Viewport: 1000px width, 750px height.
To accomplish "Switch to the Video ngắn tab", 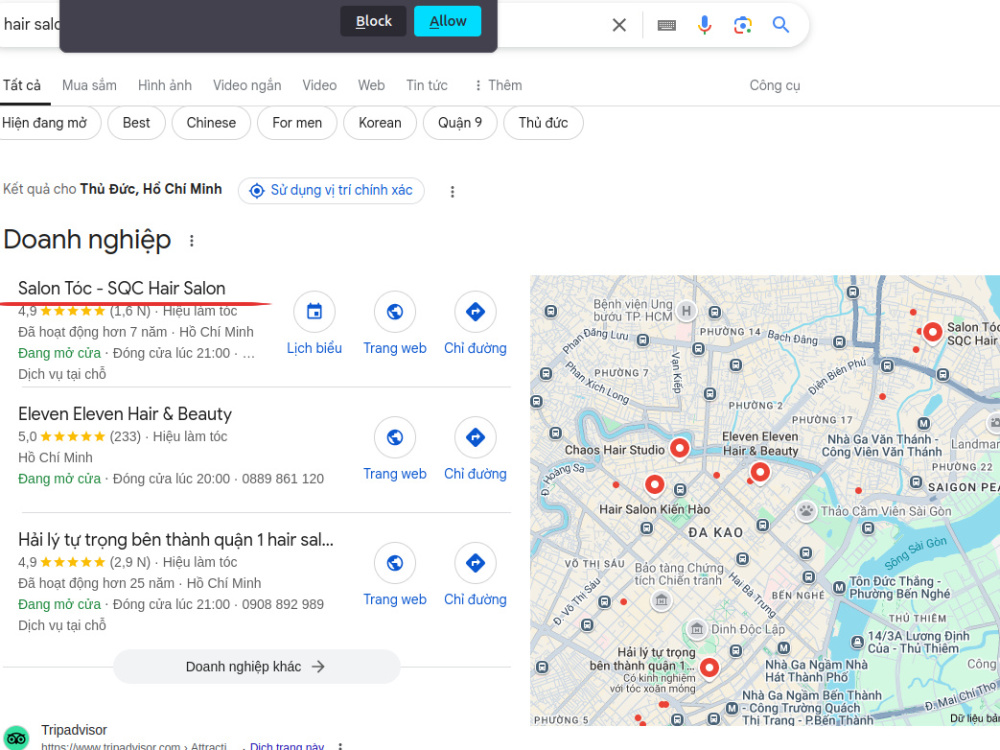I will pos(247,85).
